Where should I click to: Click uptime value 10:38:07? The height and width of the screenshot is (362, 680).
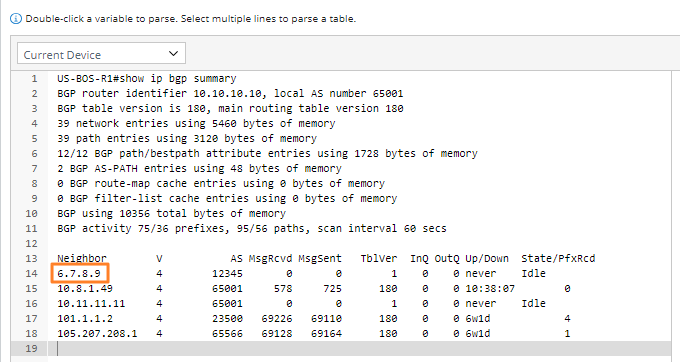tap(490, 289)
